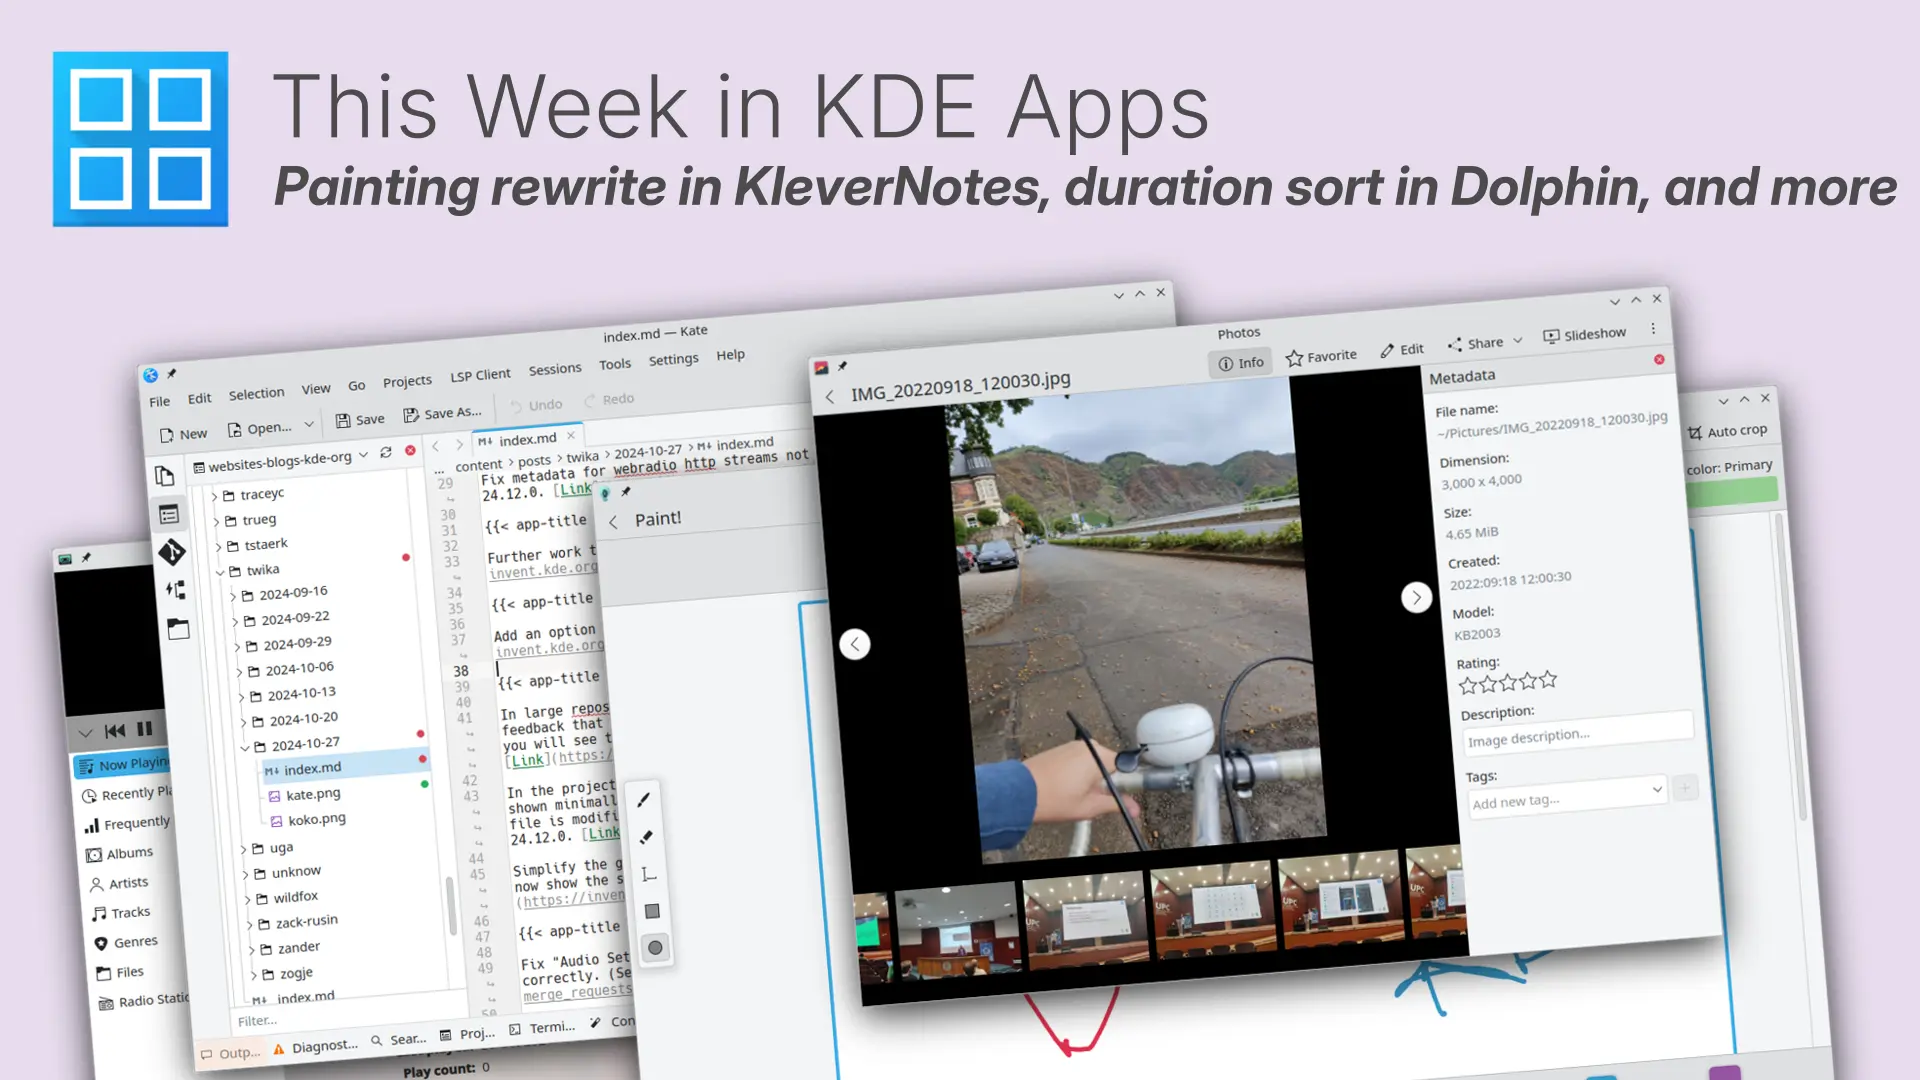Click the LSP Client menu in Kate
The height and width of the screenshot is (1080, 1920).
click(x=479, y=376)
